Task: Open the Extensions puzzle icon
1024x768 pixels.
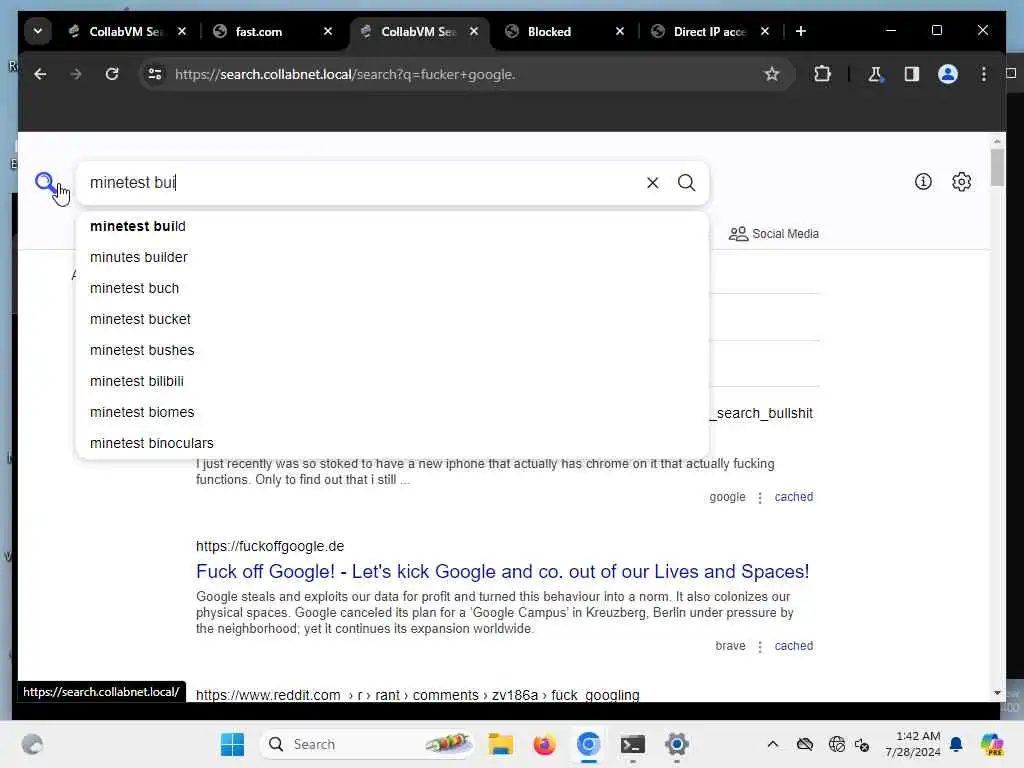Action: [822, 74]
